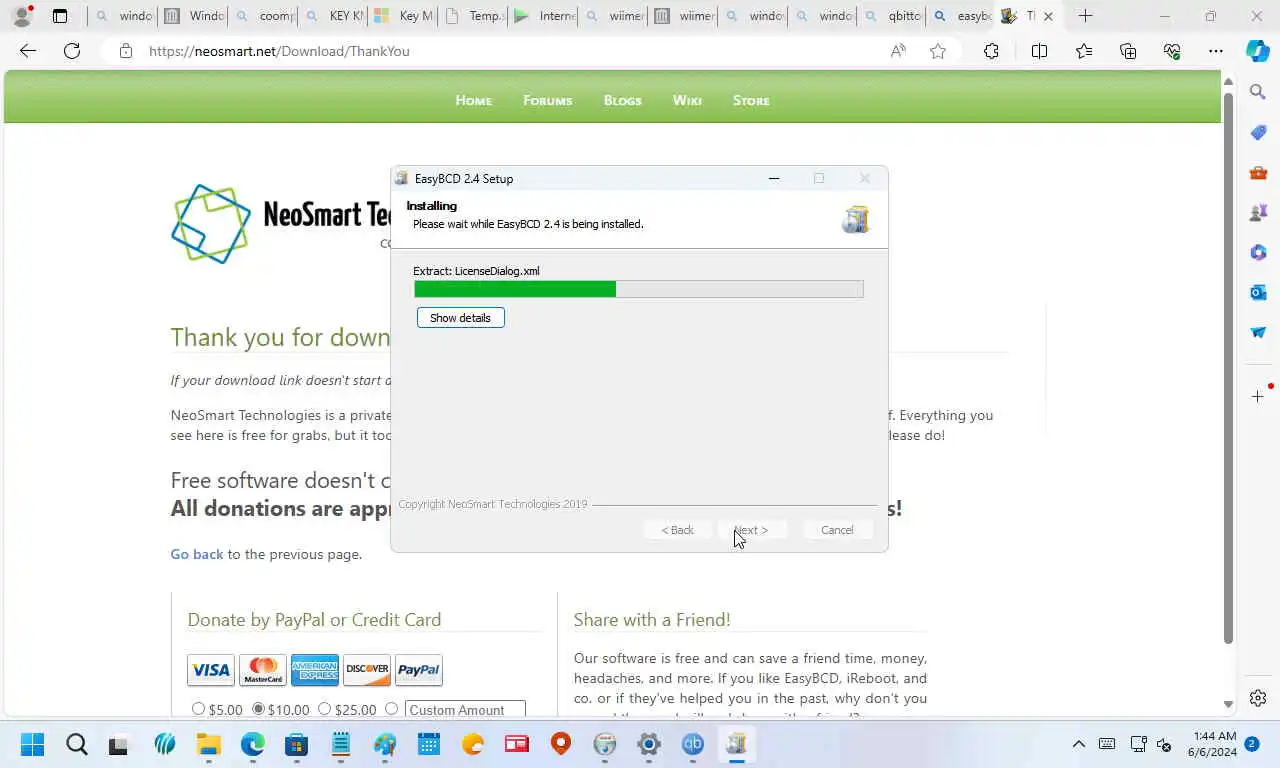The width and height of the screenshot is (1280, 768).
Task: Click the Show details button in installer
Action: pos(460,318)
